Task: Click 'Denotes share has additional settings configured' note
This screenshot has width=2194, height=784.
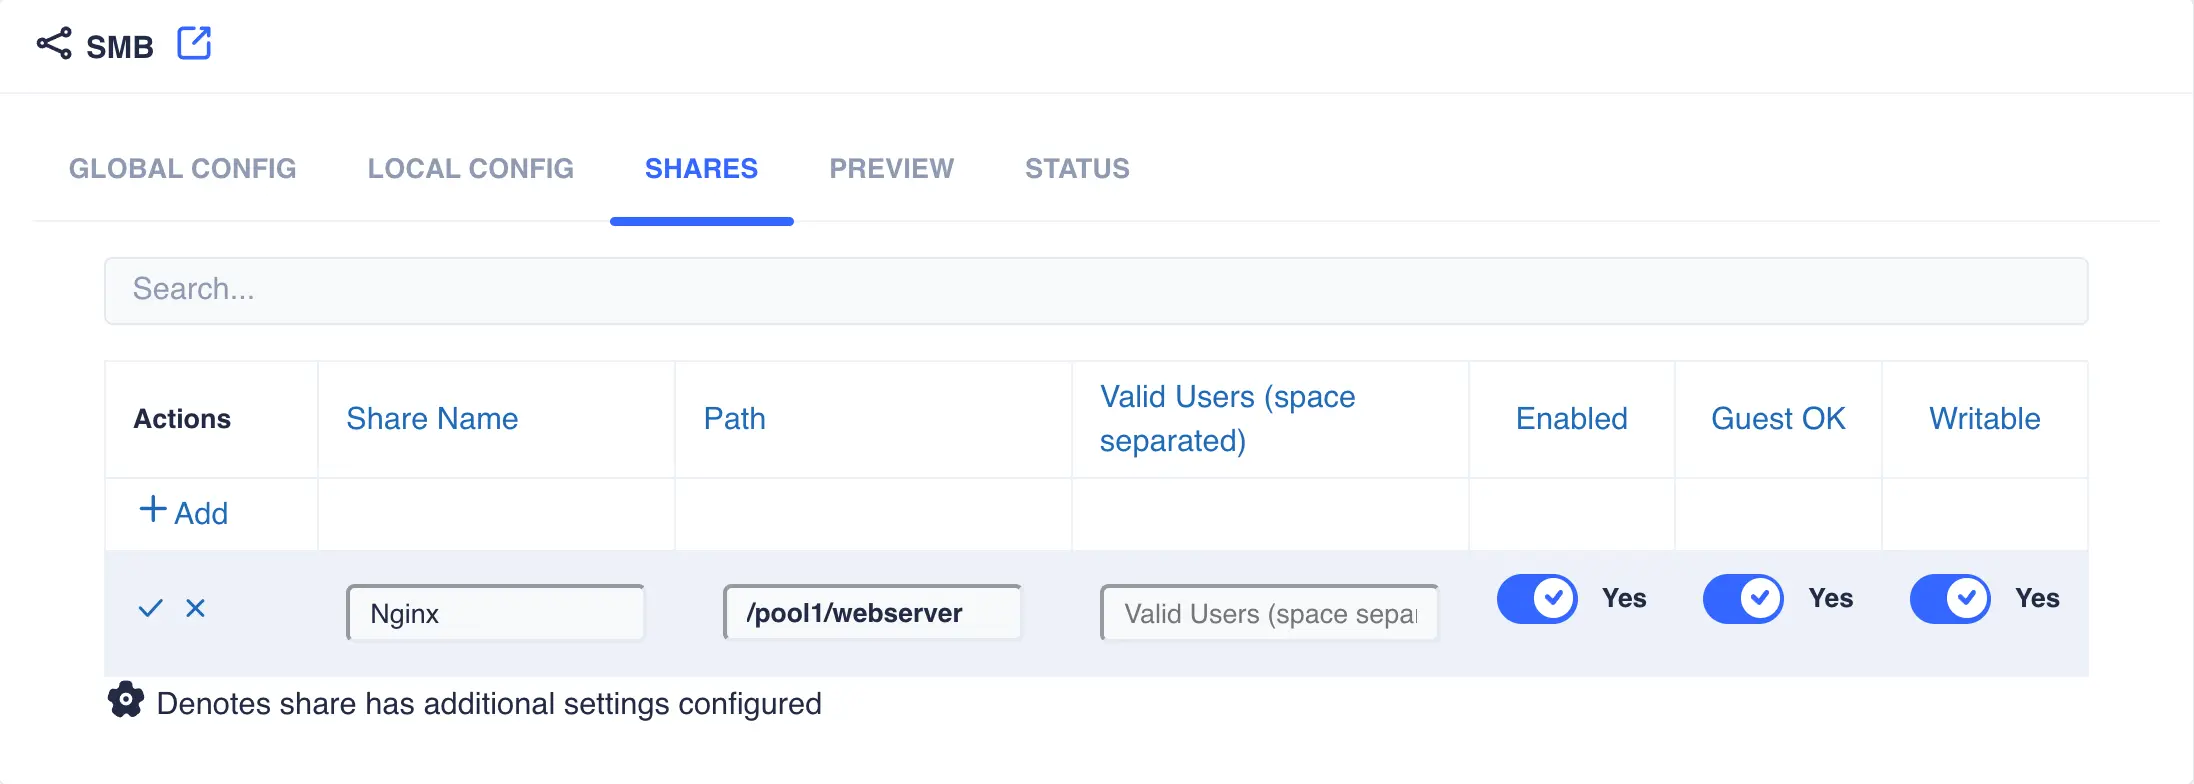Action: [x=489, y=703]
